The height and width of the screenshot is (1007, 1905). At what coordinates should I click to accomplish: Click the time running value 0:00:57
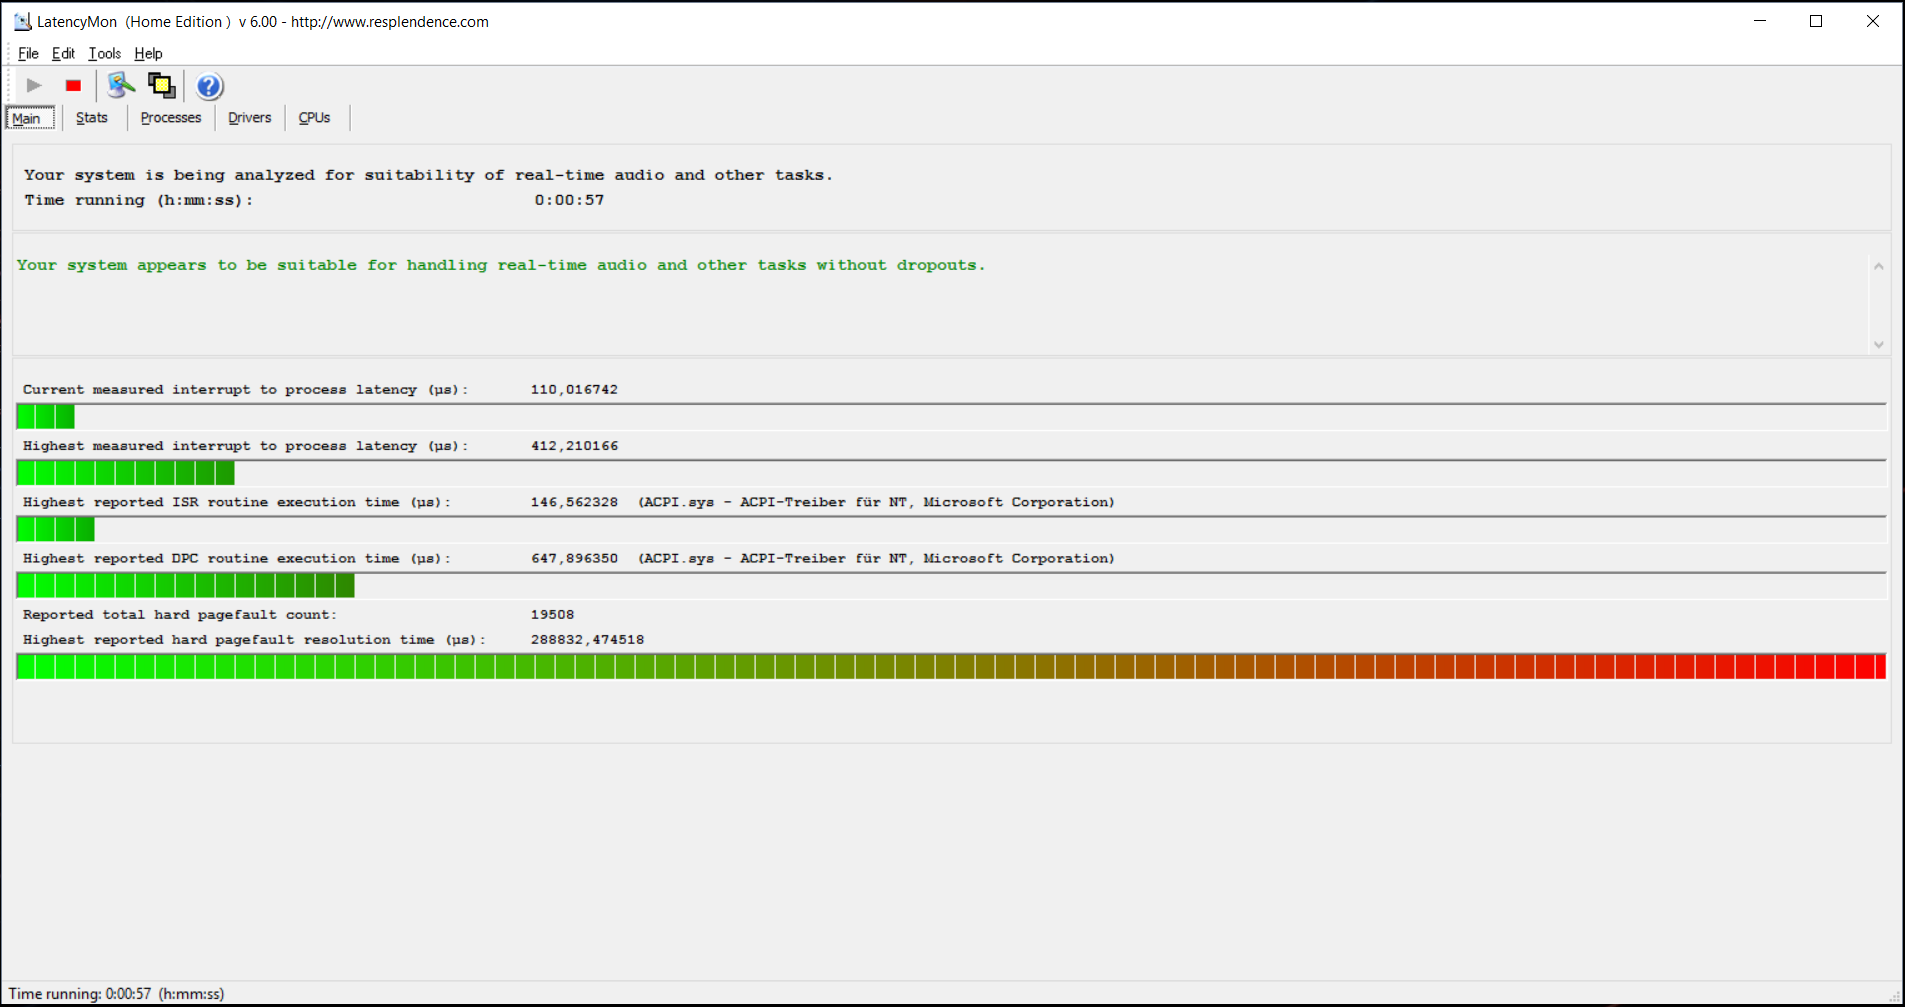[569, 200]
